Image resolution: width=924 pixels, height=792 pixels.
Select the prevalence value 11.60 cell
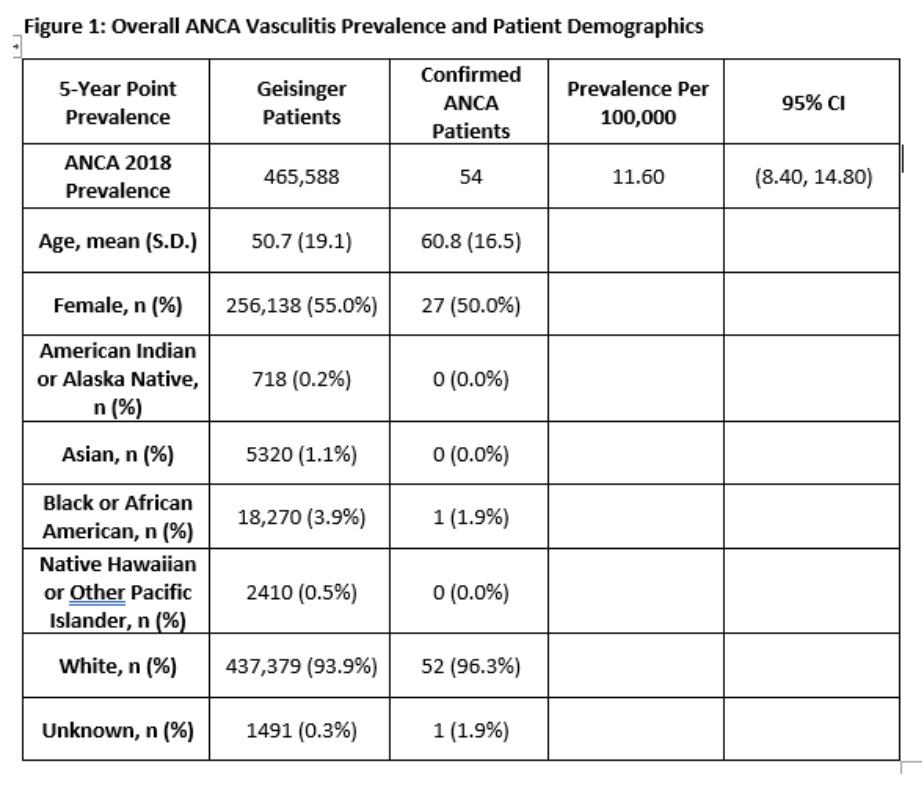638,178
